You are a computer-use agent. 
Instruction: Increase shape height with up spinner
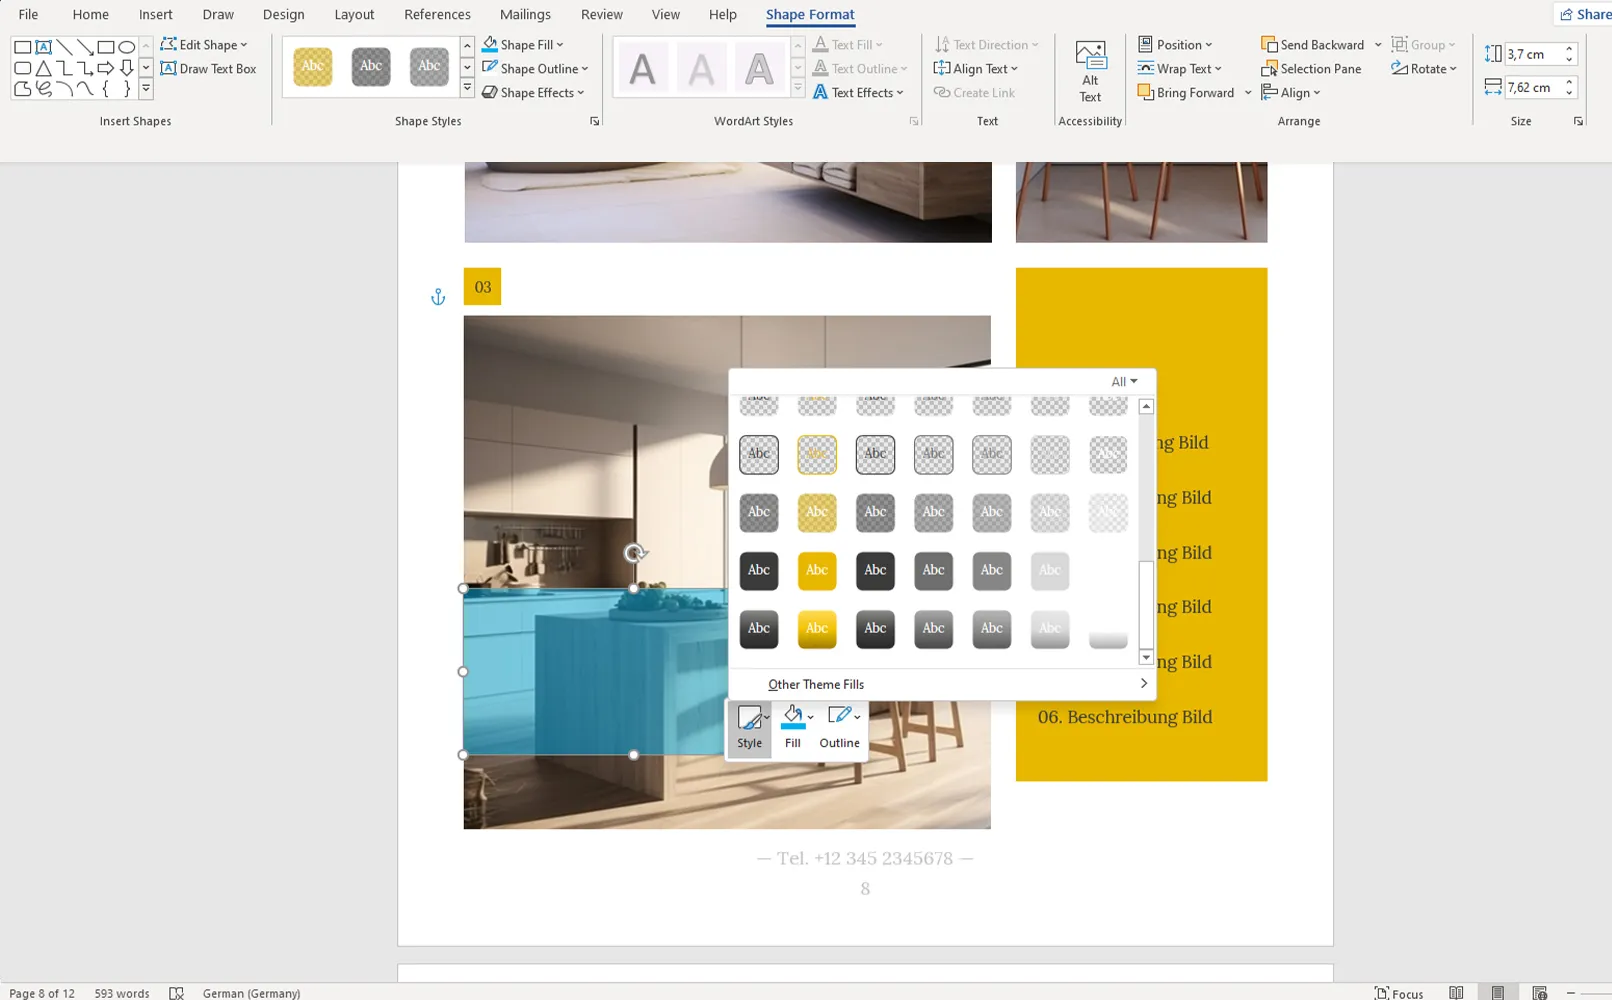tap(1569, 49)
